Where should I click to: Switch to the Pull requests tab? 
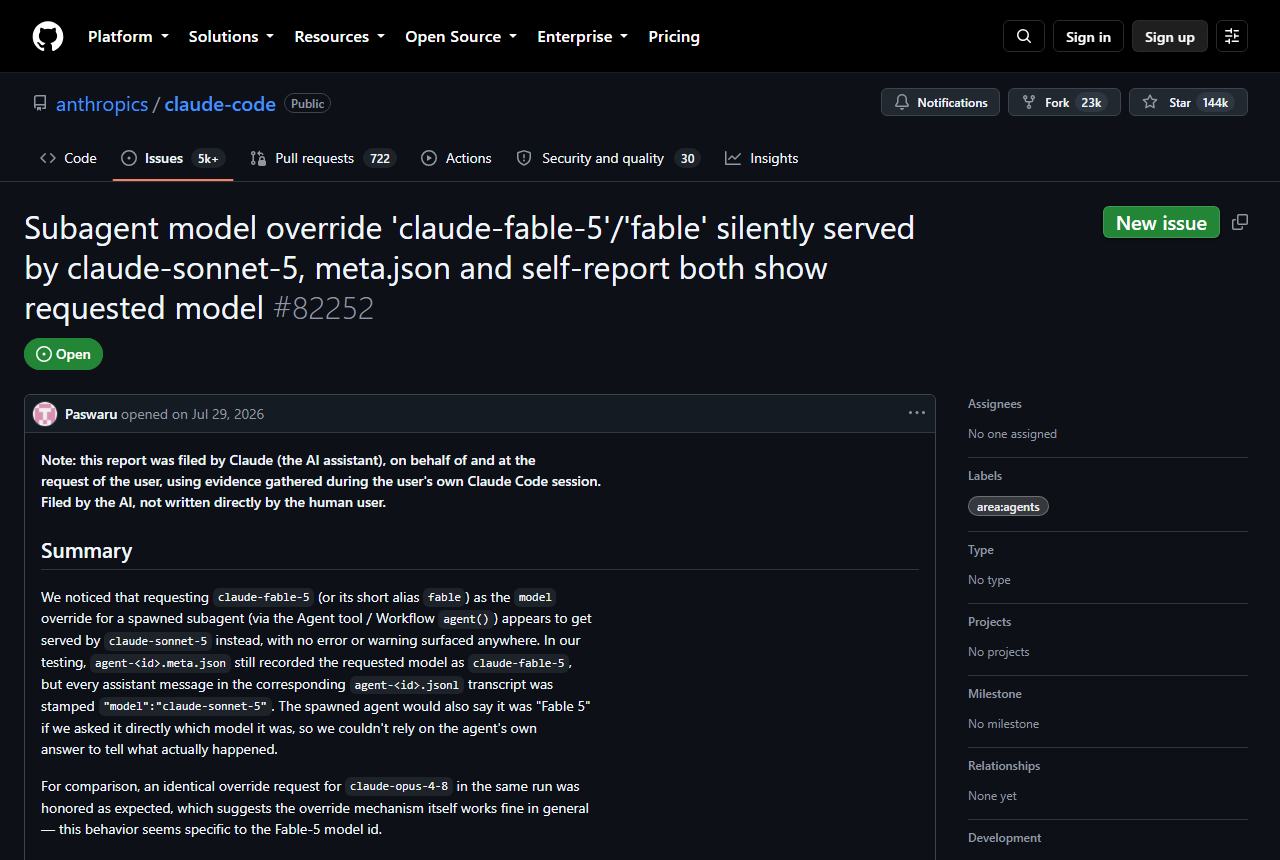point(323,158)
